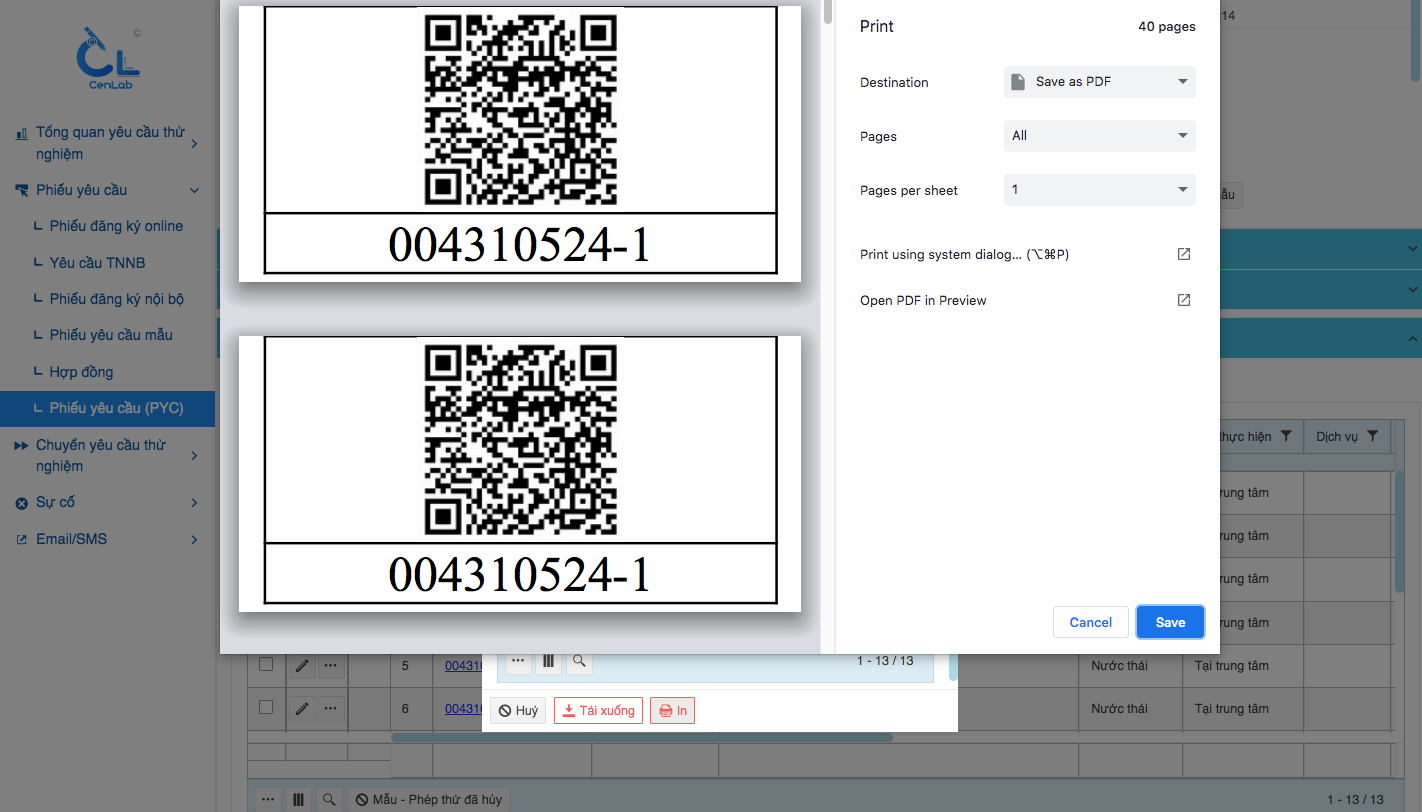The width and height of the screenshot is (1422, 812).
Task: Expand Chuyển yêu cầu thử nghiệm chevron
Action: (x=194, y=456)
